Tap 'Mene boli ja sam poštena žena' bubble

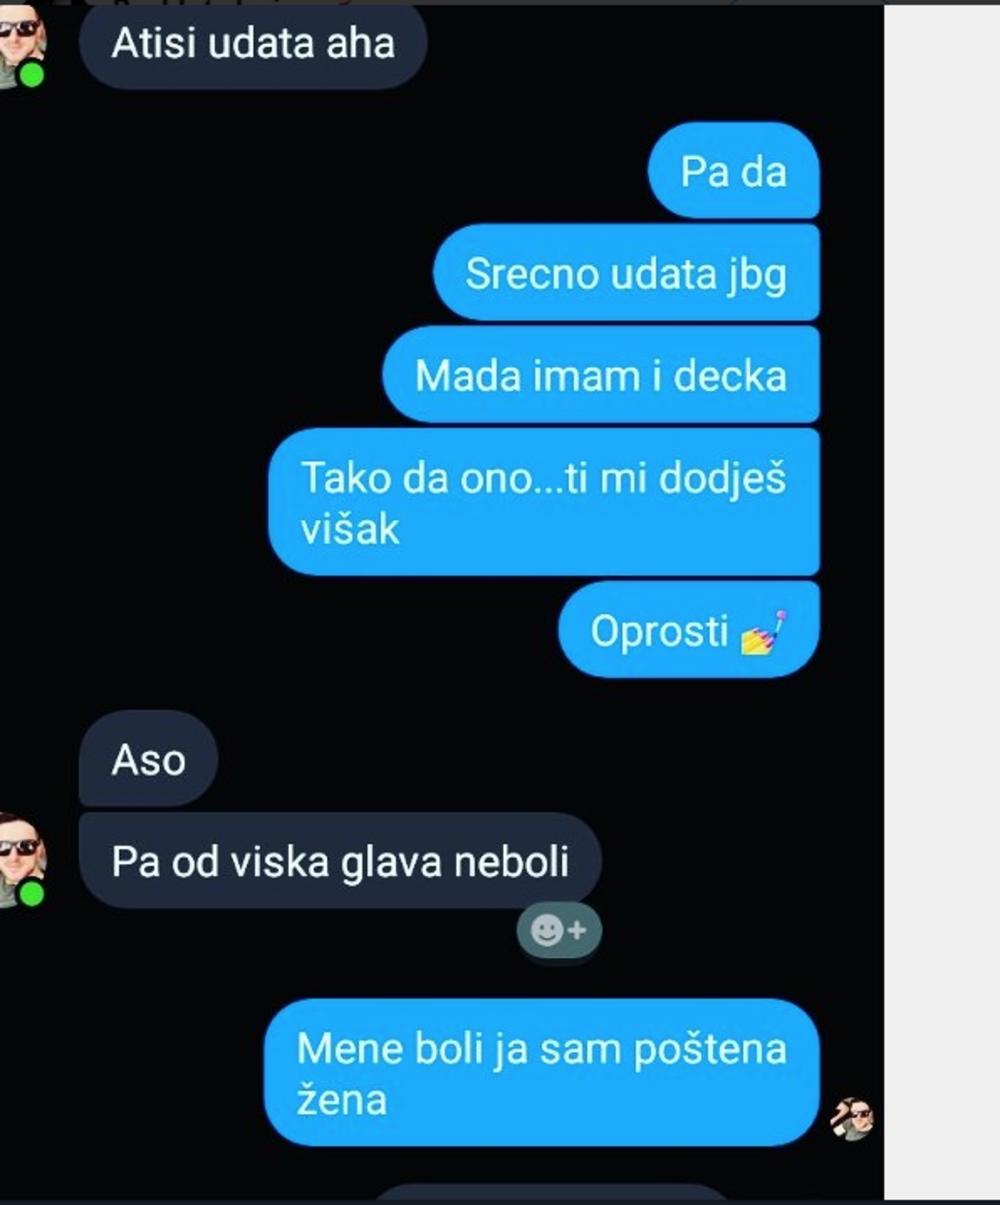tap(542, 1072)
